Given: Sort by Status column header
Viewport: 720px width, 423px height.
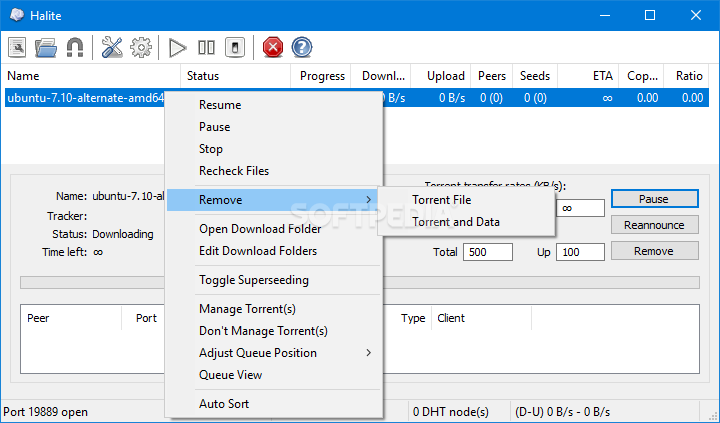Looking at the screenshot, I should click(x=236, y=76).
